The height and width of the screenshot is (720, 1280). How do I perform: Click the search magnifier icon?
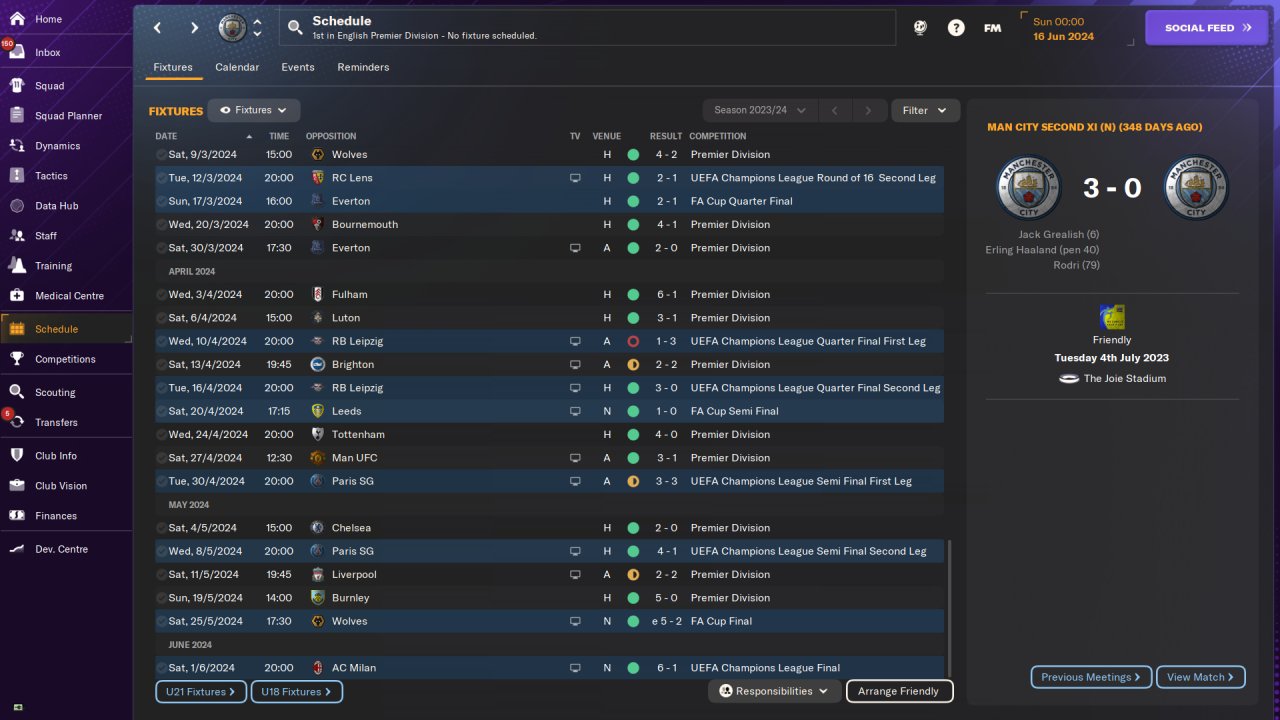pos(295,28)
